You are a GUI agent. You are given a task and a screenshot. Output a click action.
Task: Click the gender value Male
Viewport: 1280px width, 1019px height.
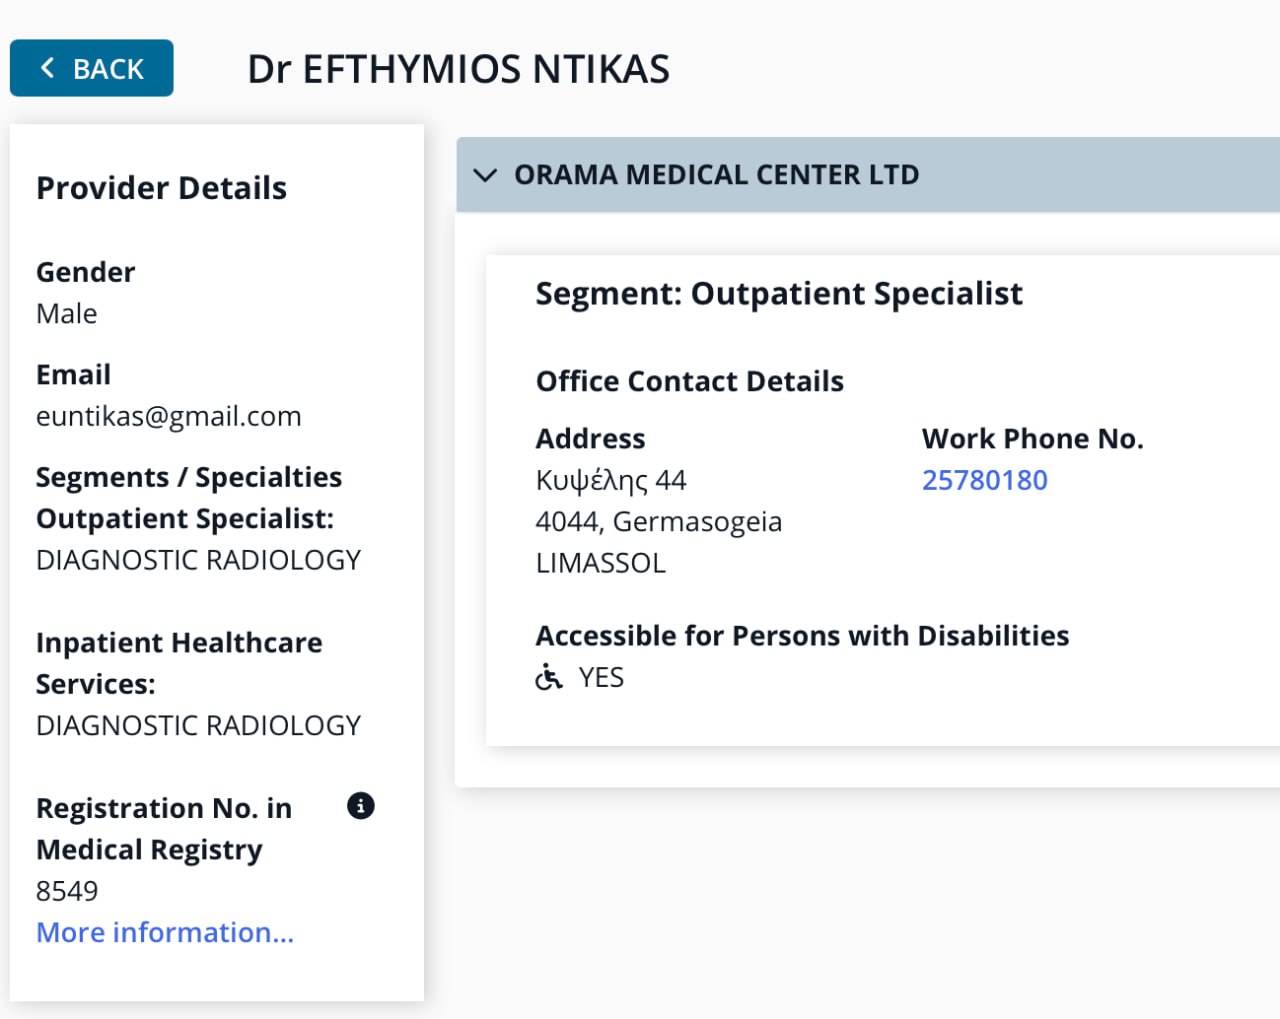pos(66,314)
